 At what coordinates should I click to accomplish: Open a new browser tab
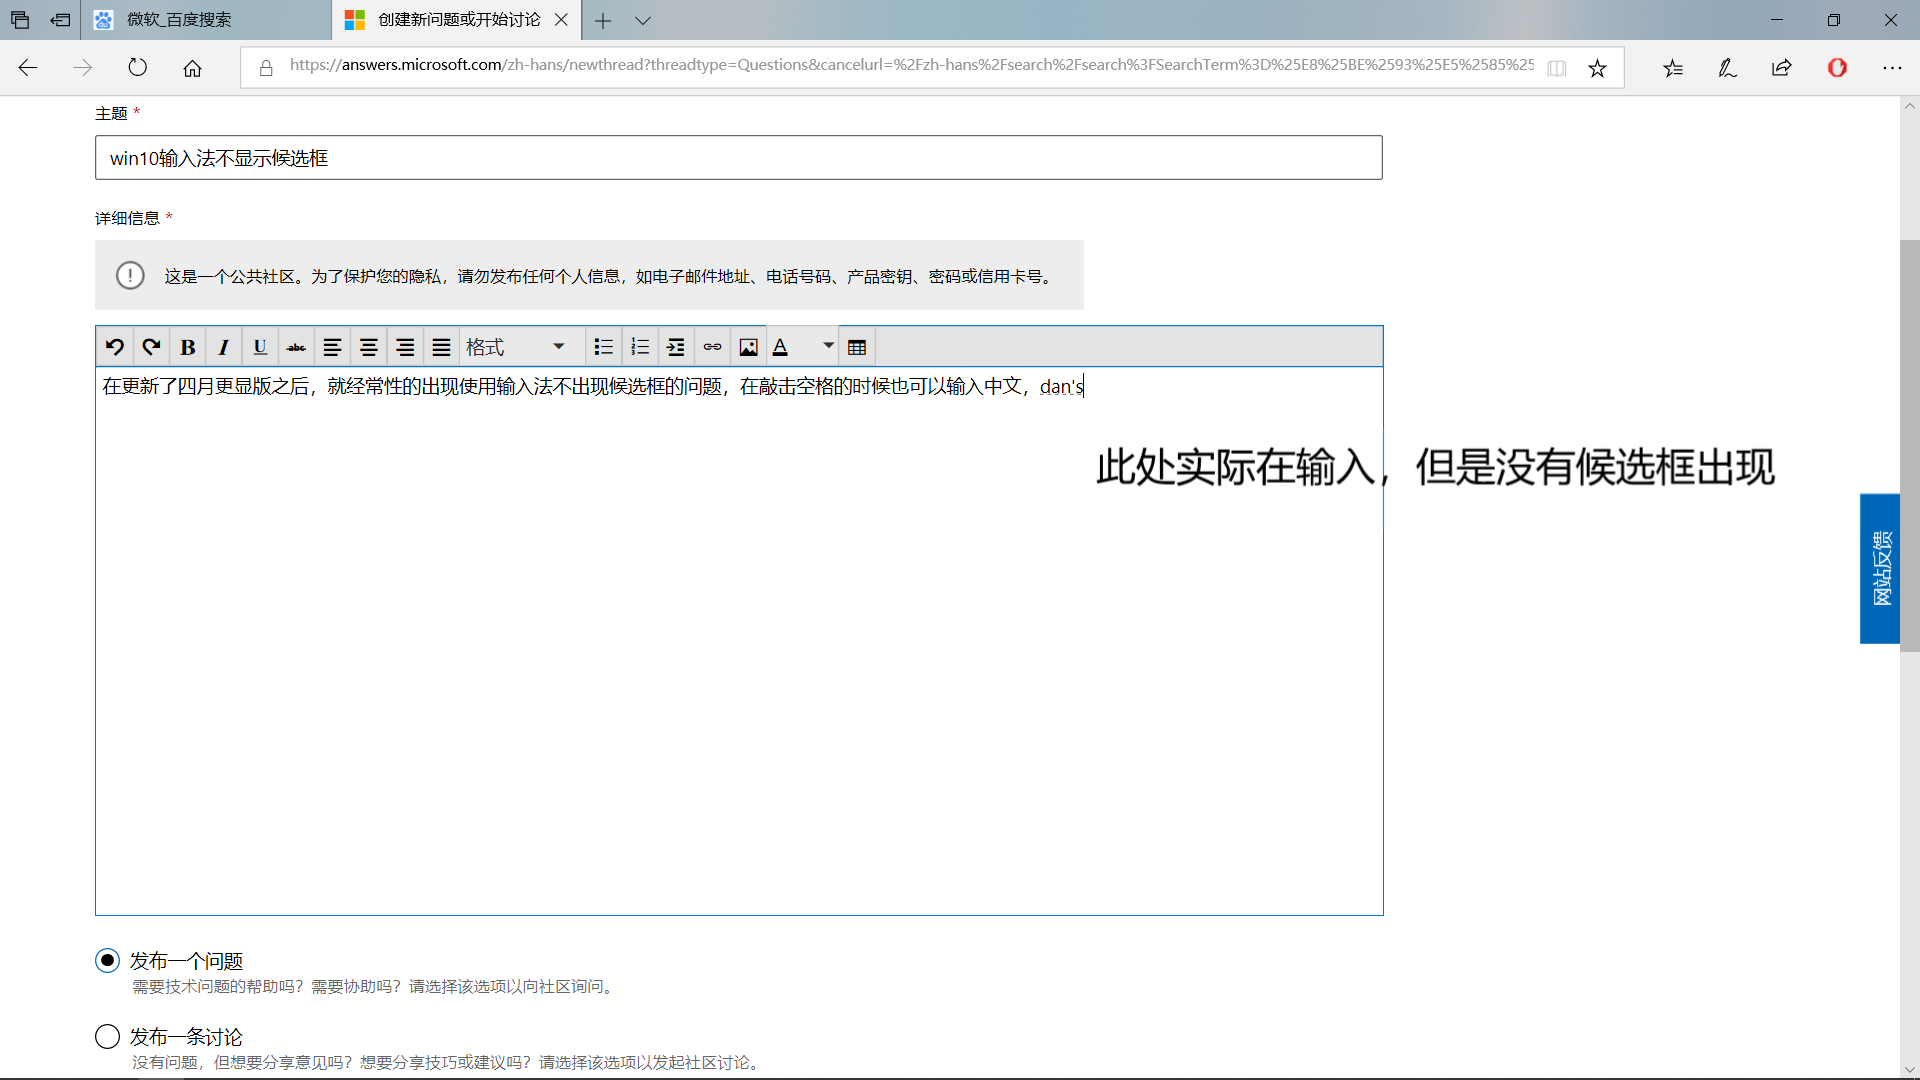[603, 20]
